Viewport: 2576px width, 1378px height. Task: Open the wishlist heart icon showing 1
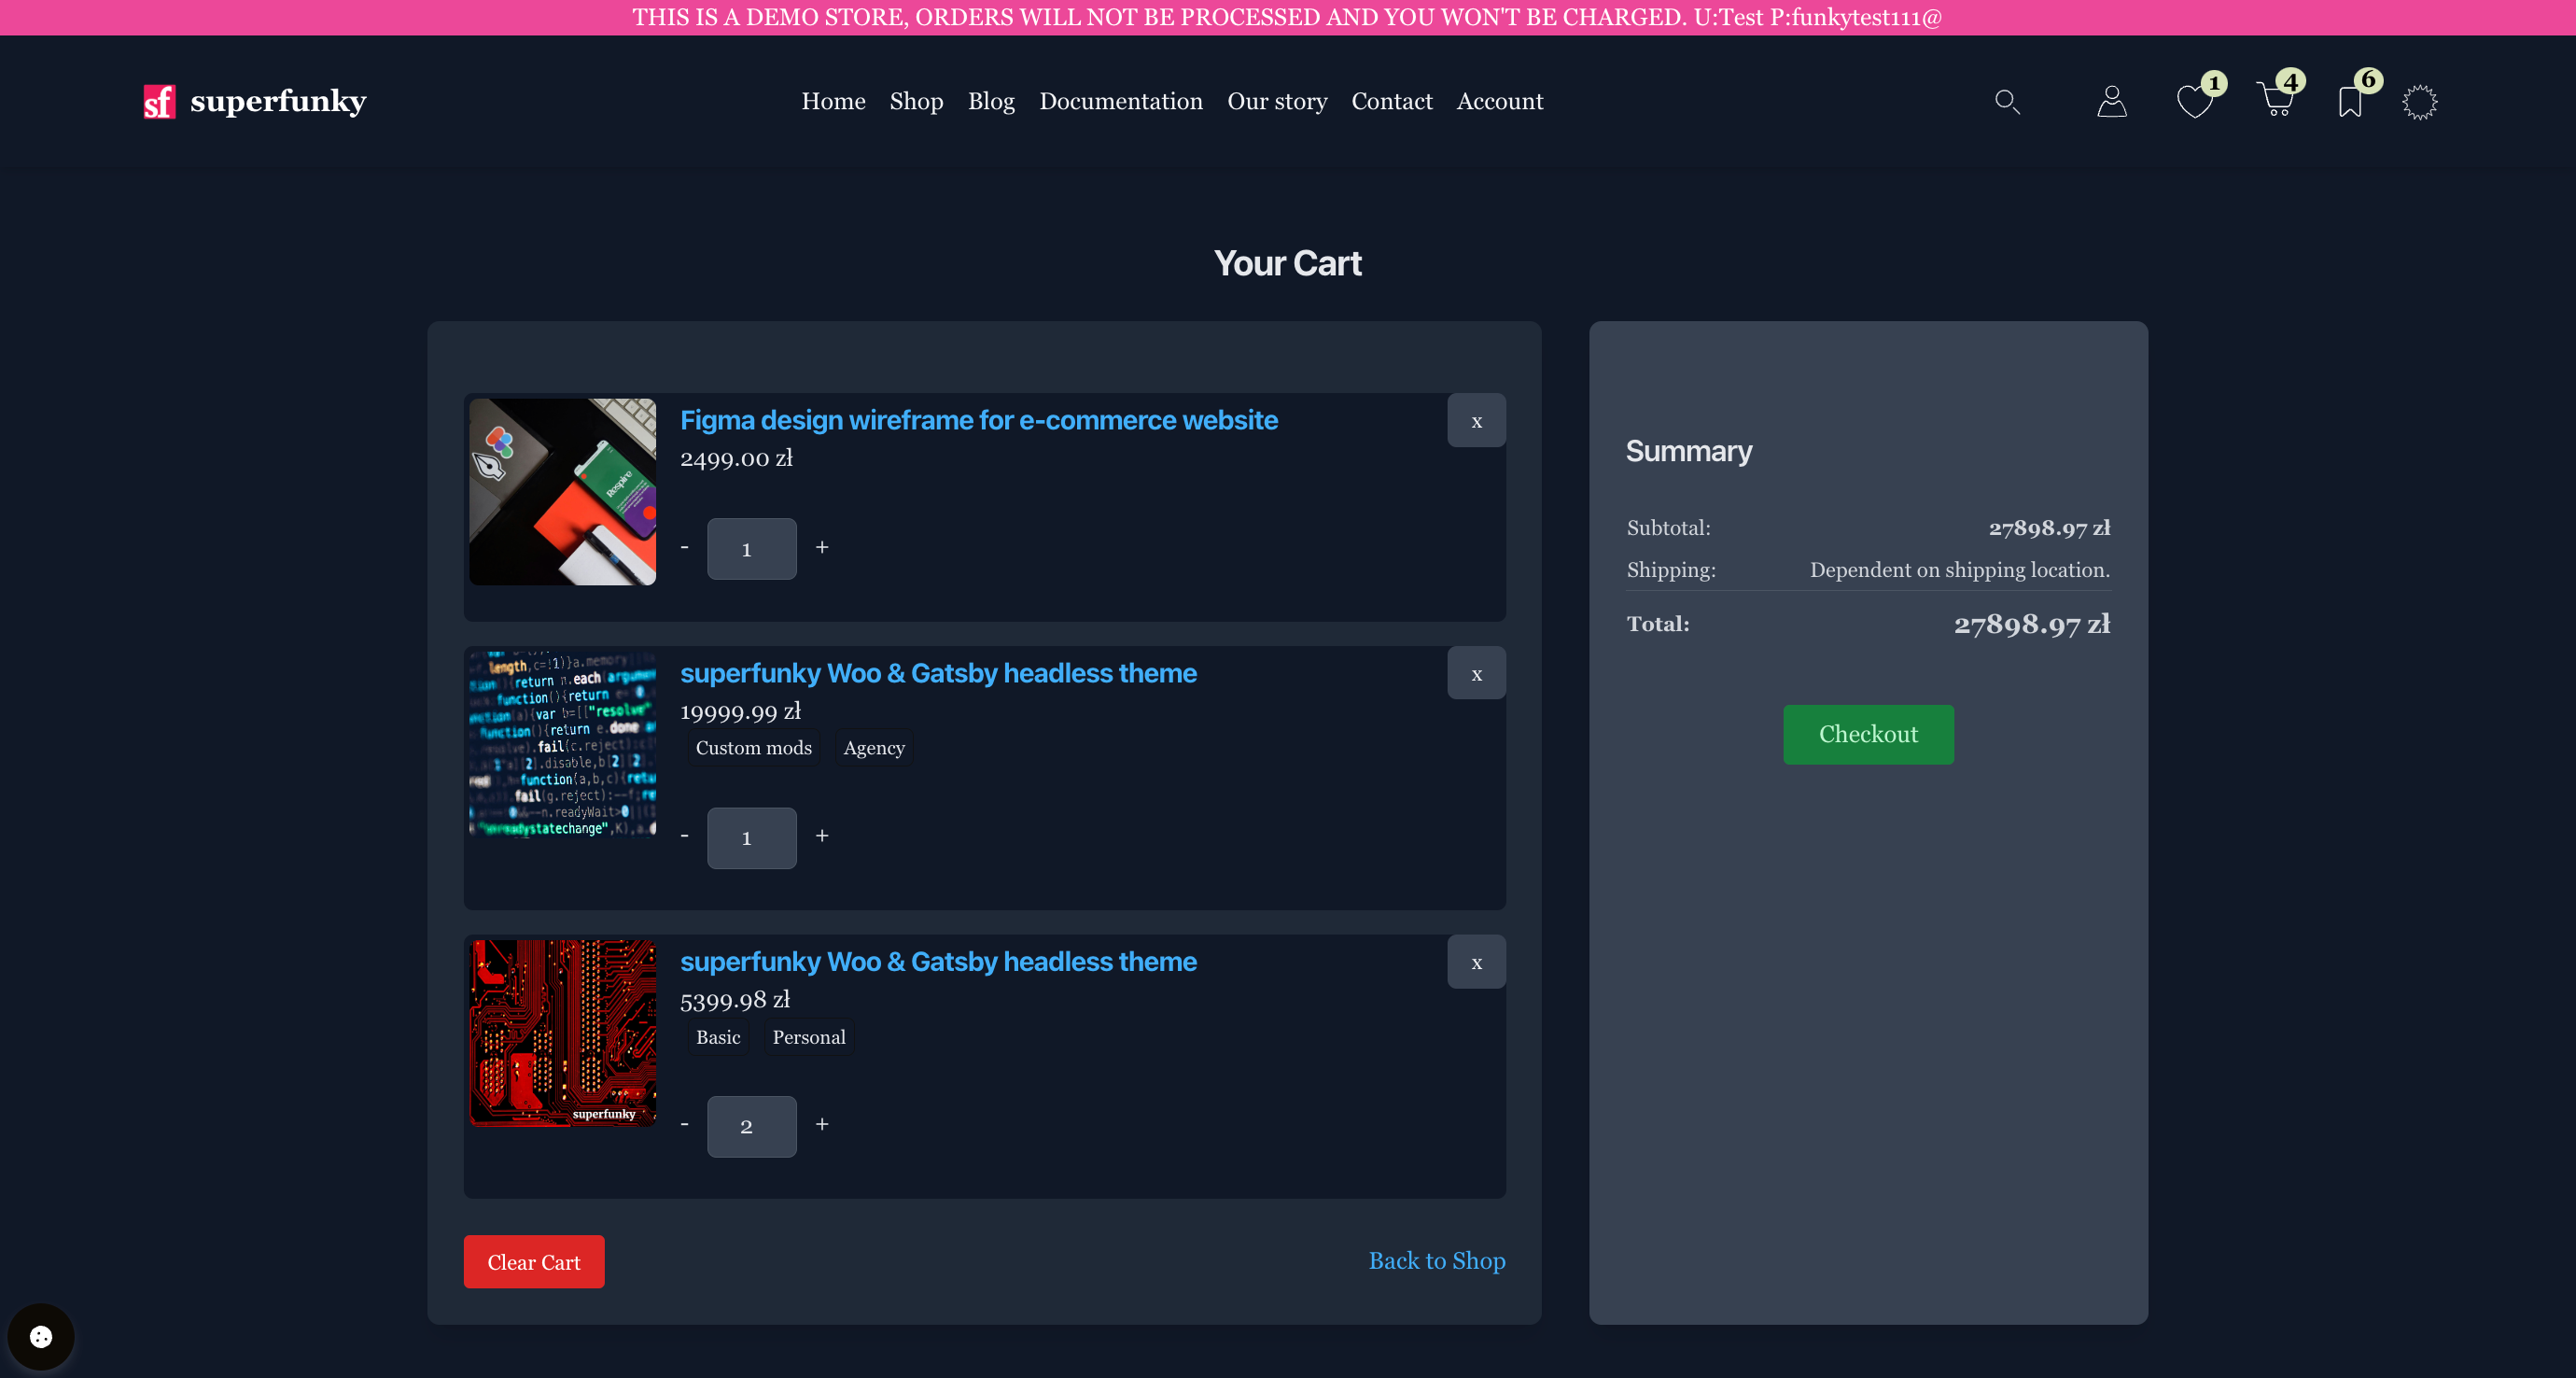coord(2195,101)
